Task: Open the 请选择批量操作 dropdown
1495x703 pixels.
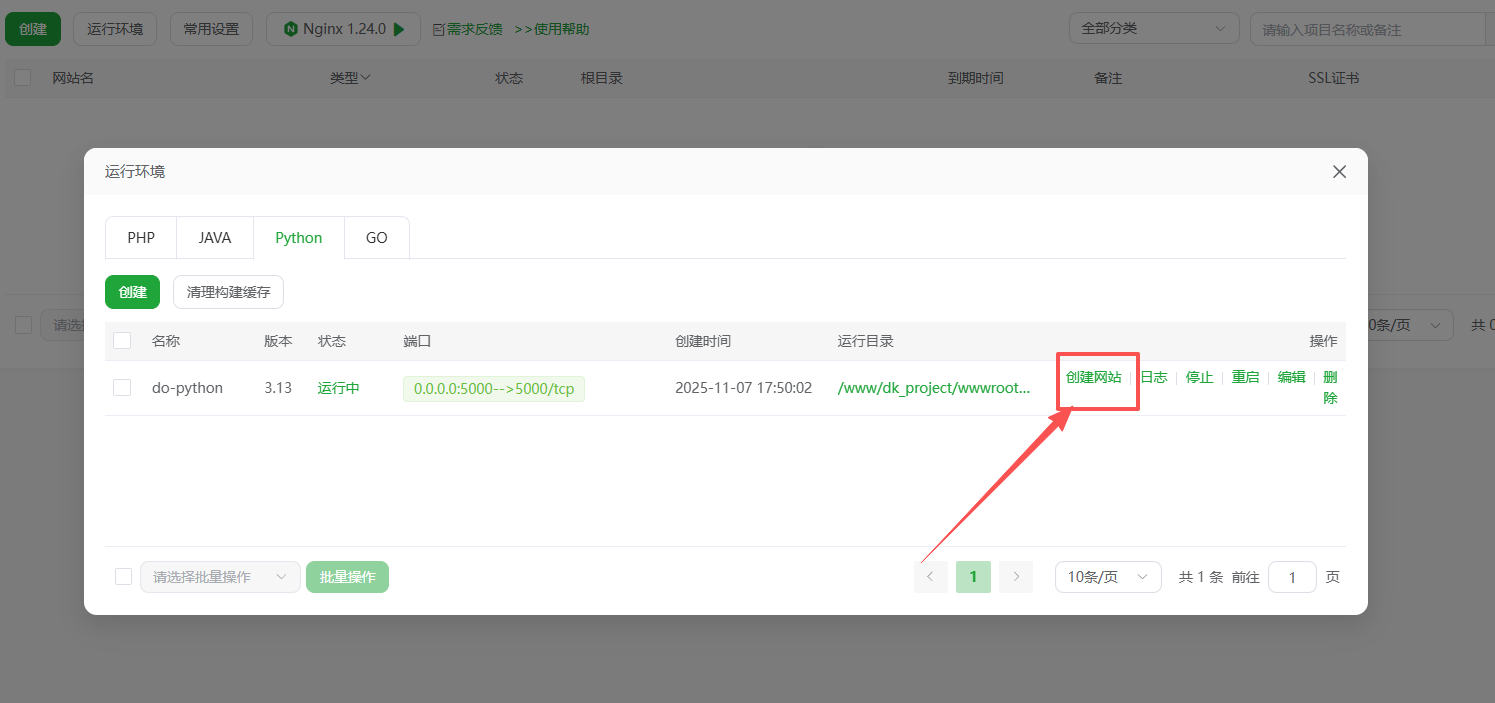Action: tap(220, 577)
